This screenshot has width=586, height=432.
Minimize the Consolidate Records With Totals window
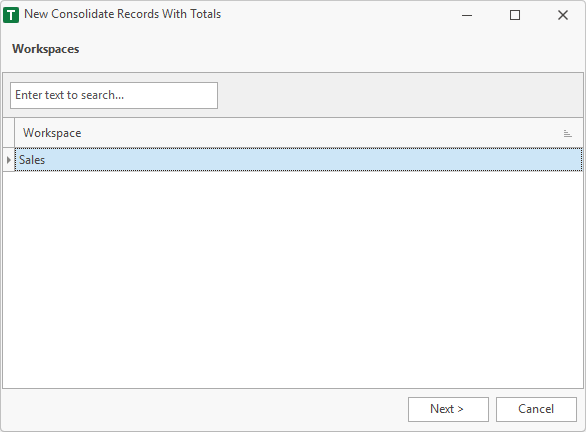point(467,15)
